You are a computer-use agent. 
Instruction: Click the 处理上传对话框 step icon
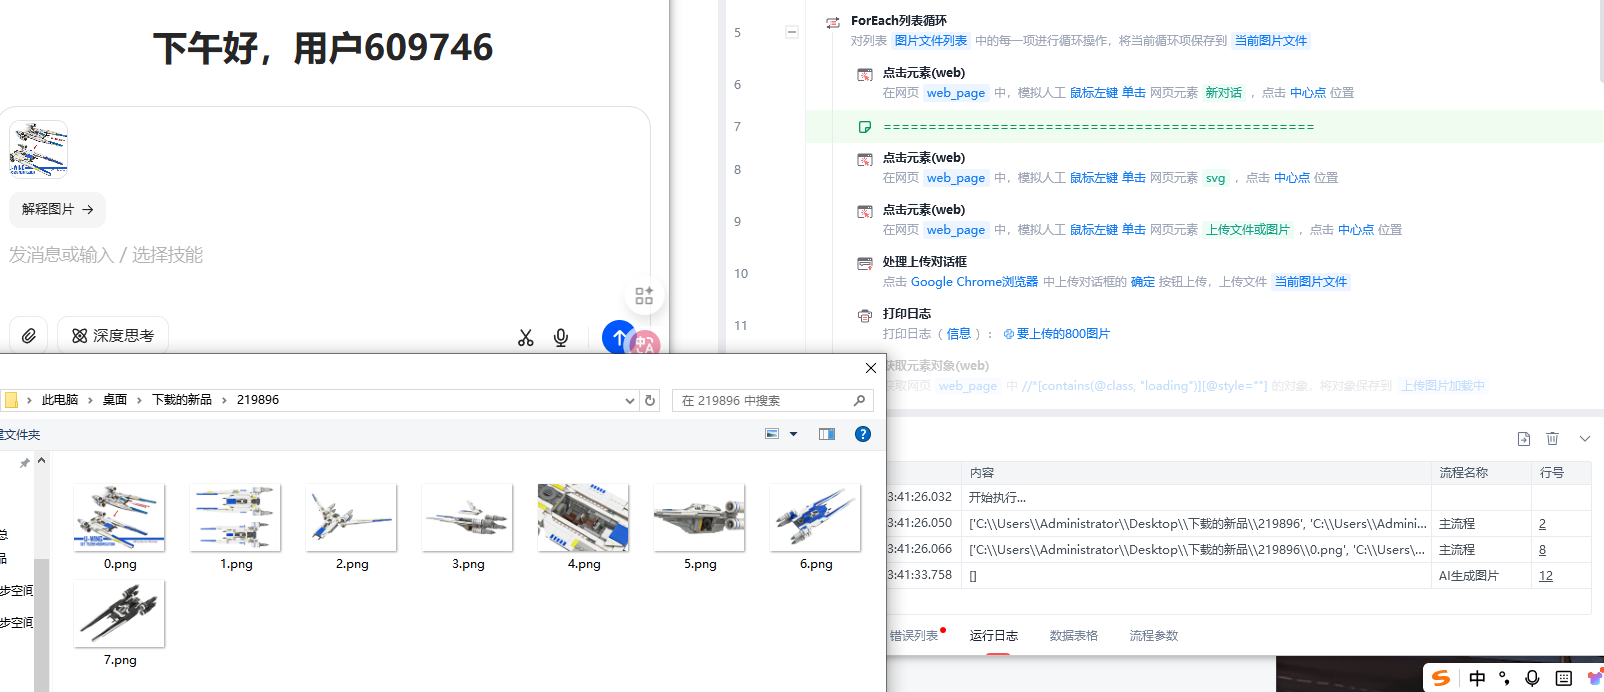pyautogui.click(x=865, y=264)
